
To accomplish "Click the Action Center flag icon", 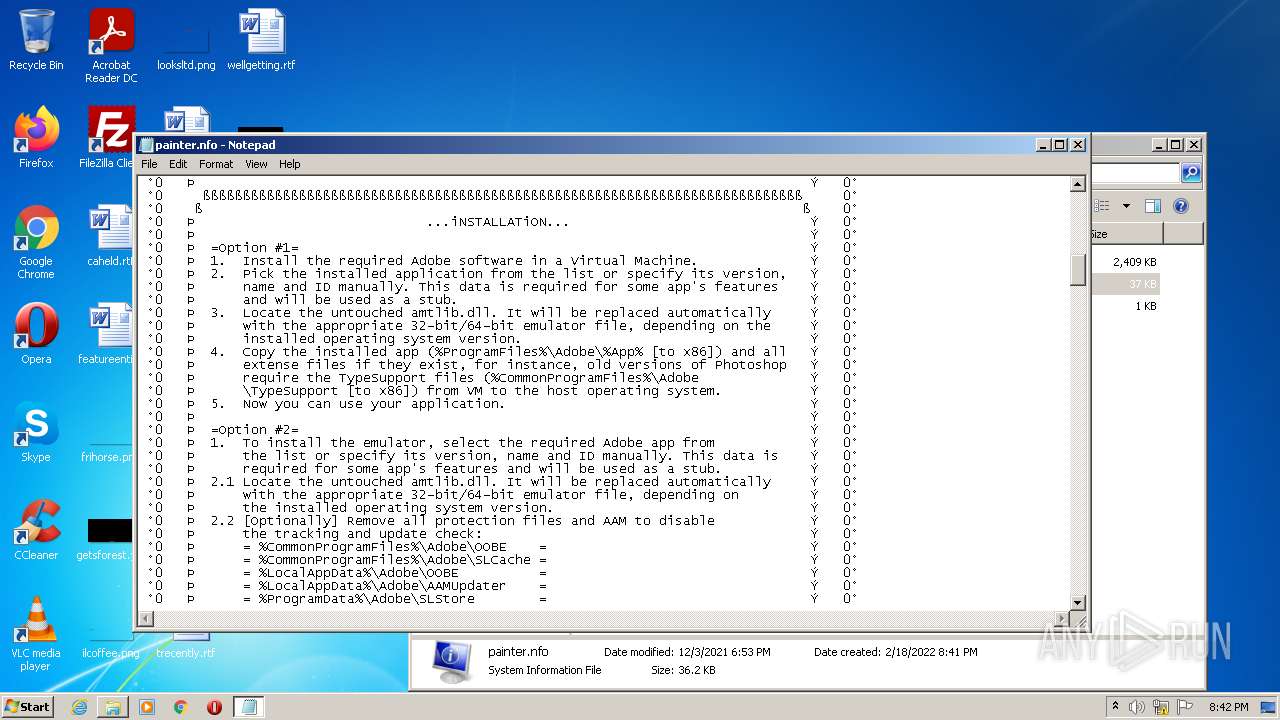I will pos(1185,707).
